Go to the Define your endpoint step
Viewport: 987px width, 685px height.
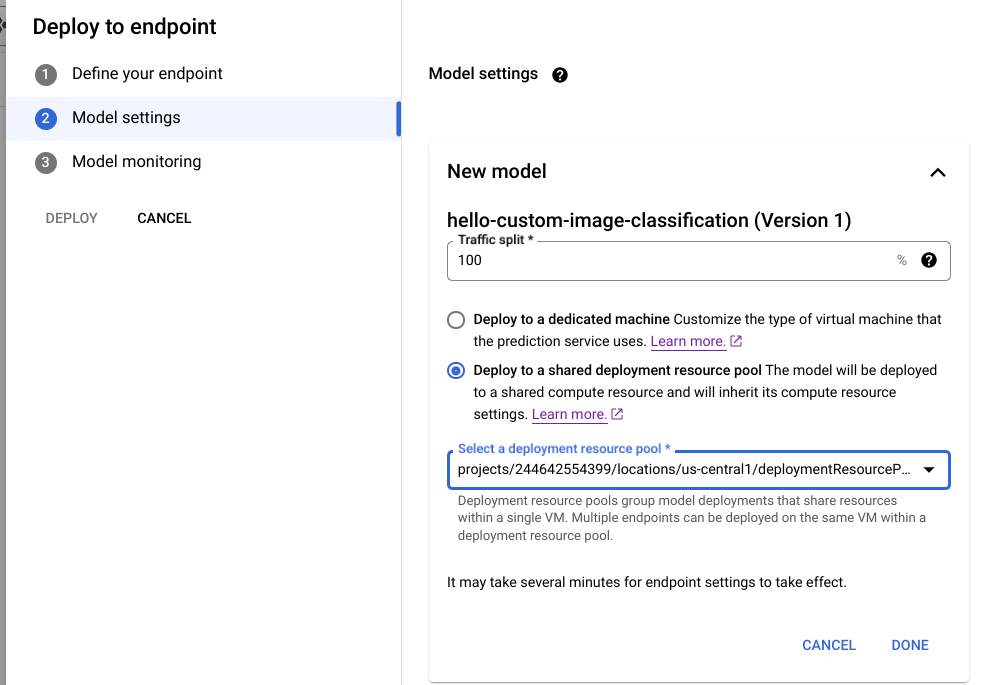[x=146, y=73]
